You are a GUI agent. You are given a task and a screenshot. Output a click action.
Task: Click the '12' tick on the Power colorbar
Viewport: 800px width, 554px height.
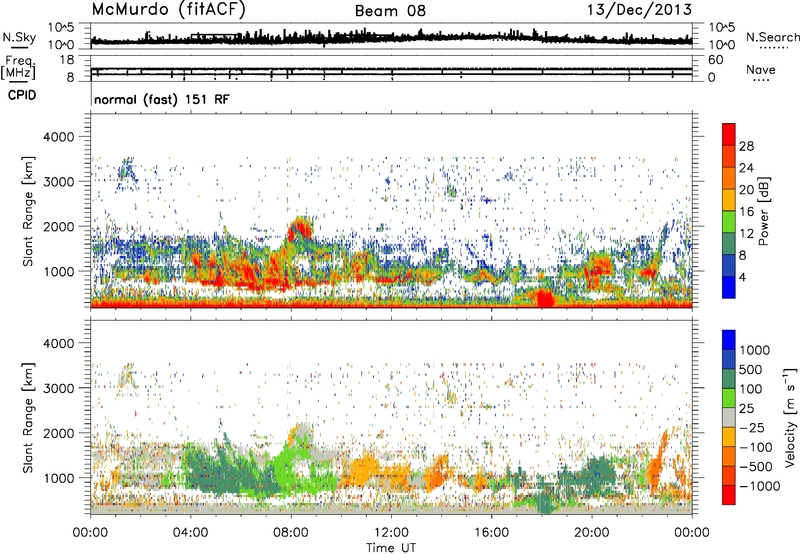click(x=746, y=234)
